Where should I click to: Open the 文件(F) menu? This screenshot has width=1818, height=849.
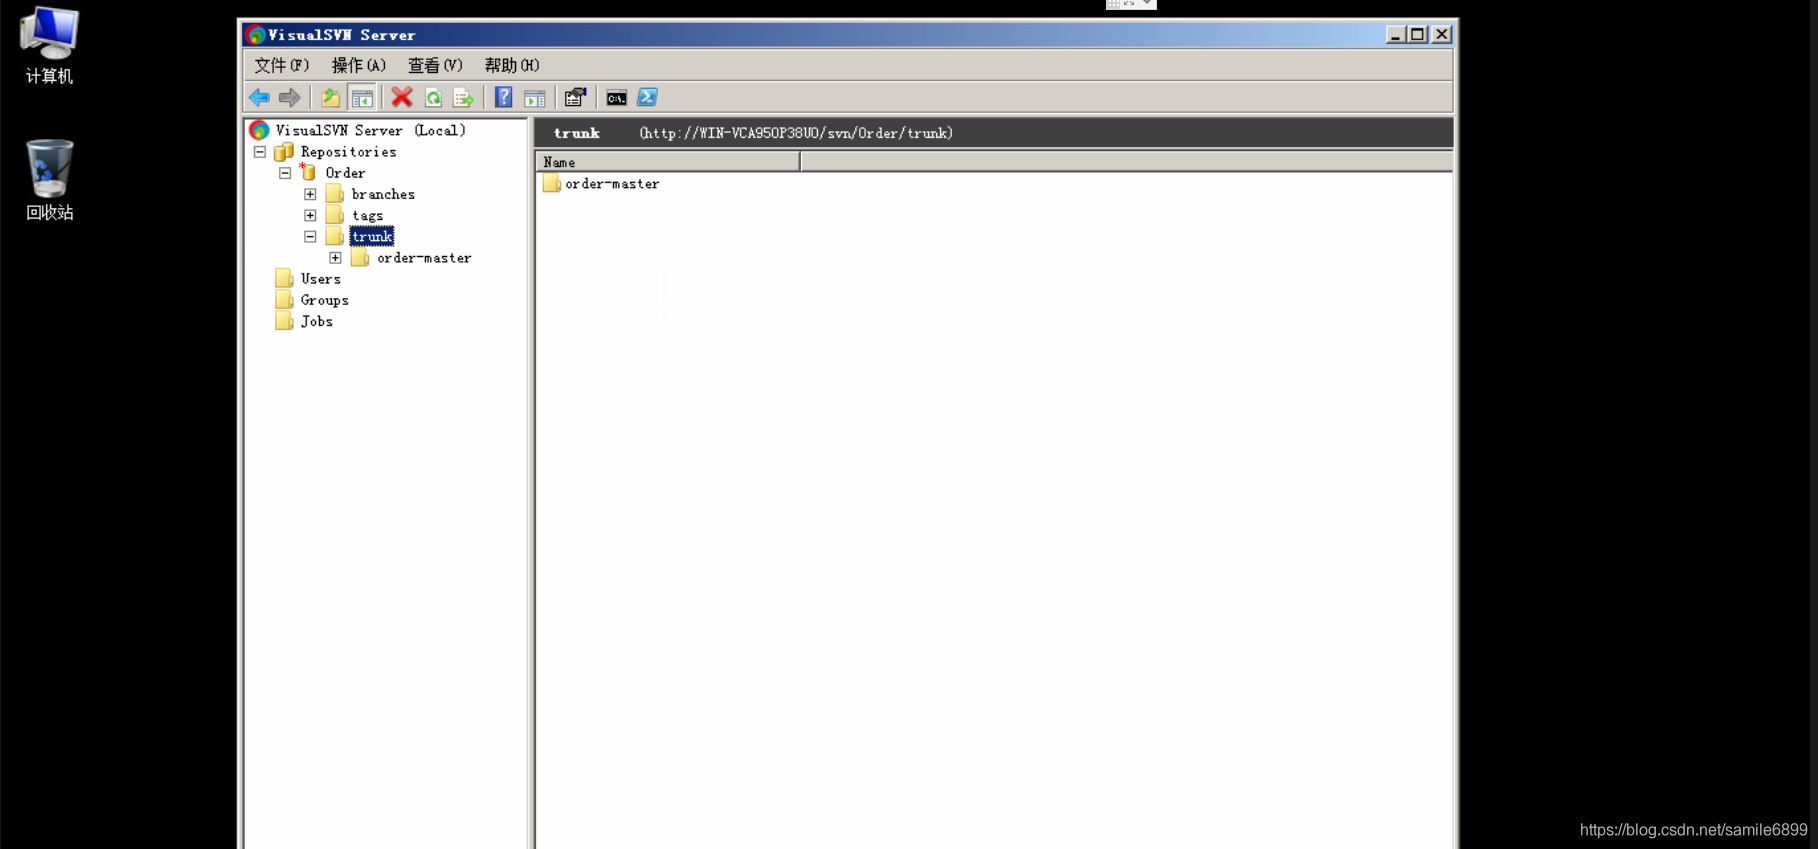click(x=282, y=65)
